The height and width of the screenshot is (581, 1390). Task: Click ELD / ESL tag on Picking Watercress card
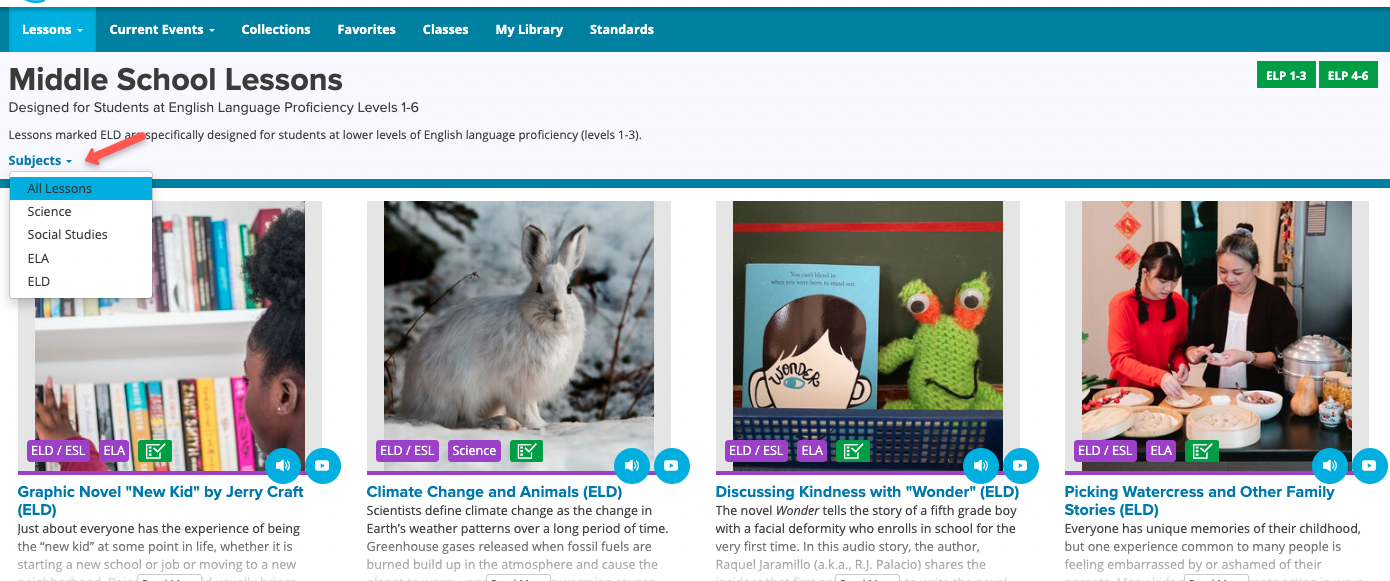pyautogui.click(x=1106, y=451)
